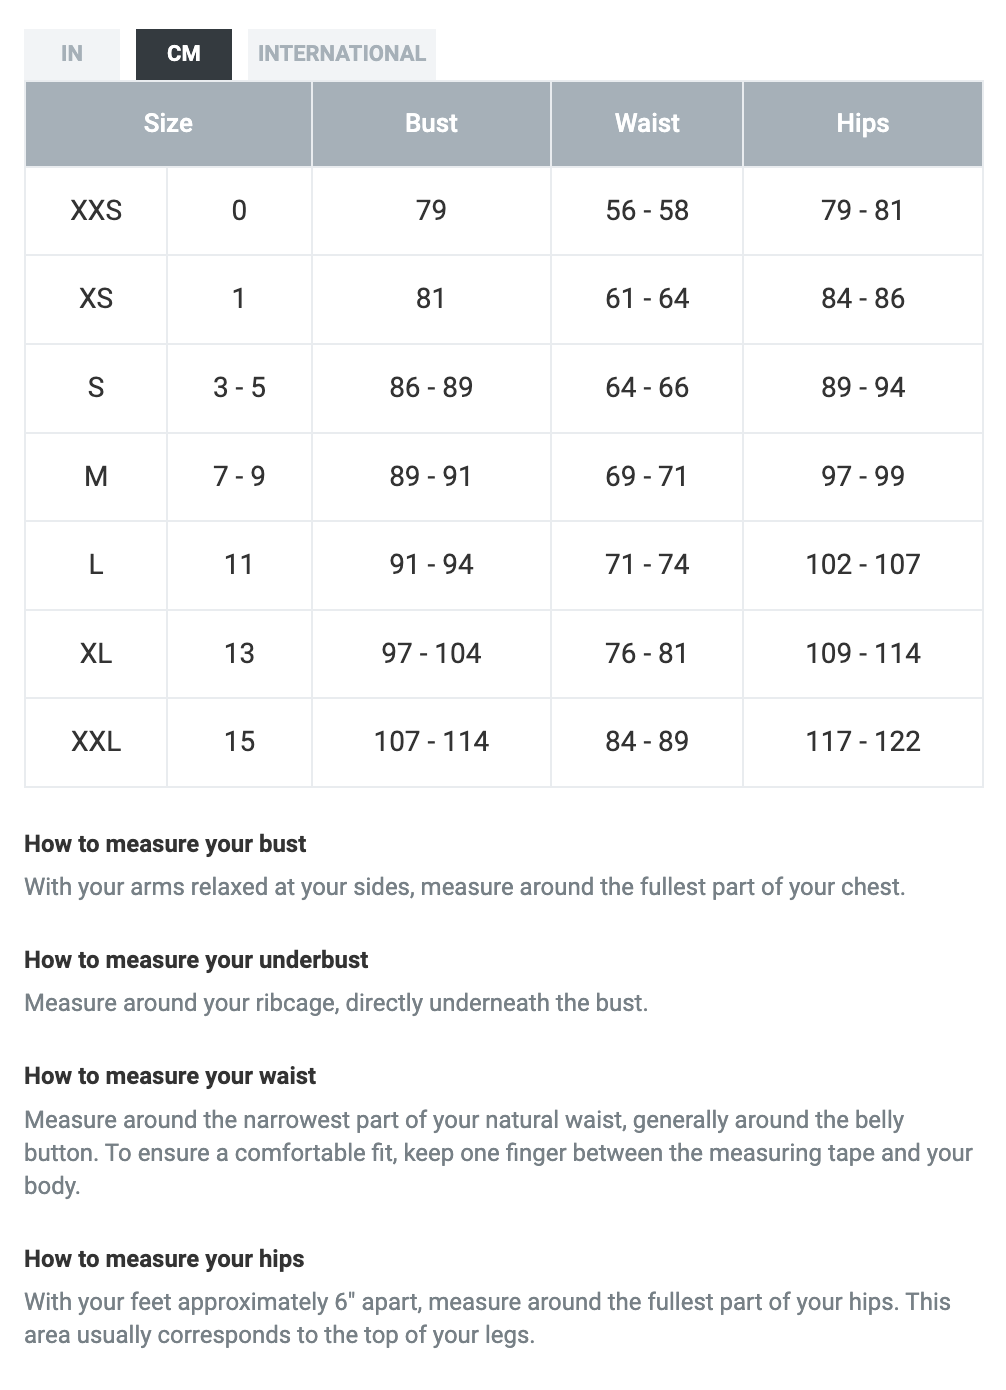The width and height of the screenshot is (1006, 1390).
Task: Click the M size label cell
Action: tap(96, 477)
